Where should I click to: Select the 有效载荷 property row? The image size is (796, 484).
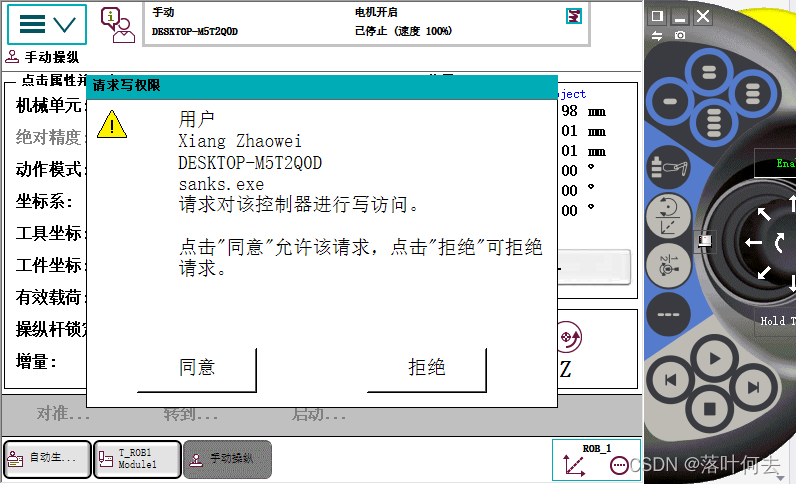[x=48, y=297]
